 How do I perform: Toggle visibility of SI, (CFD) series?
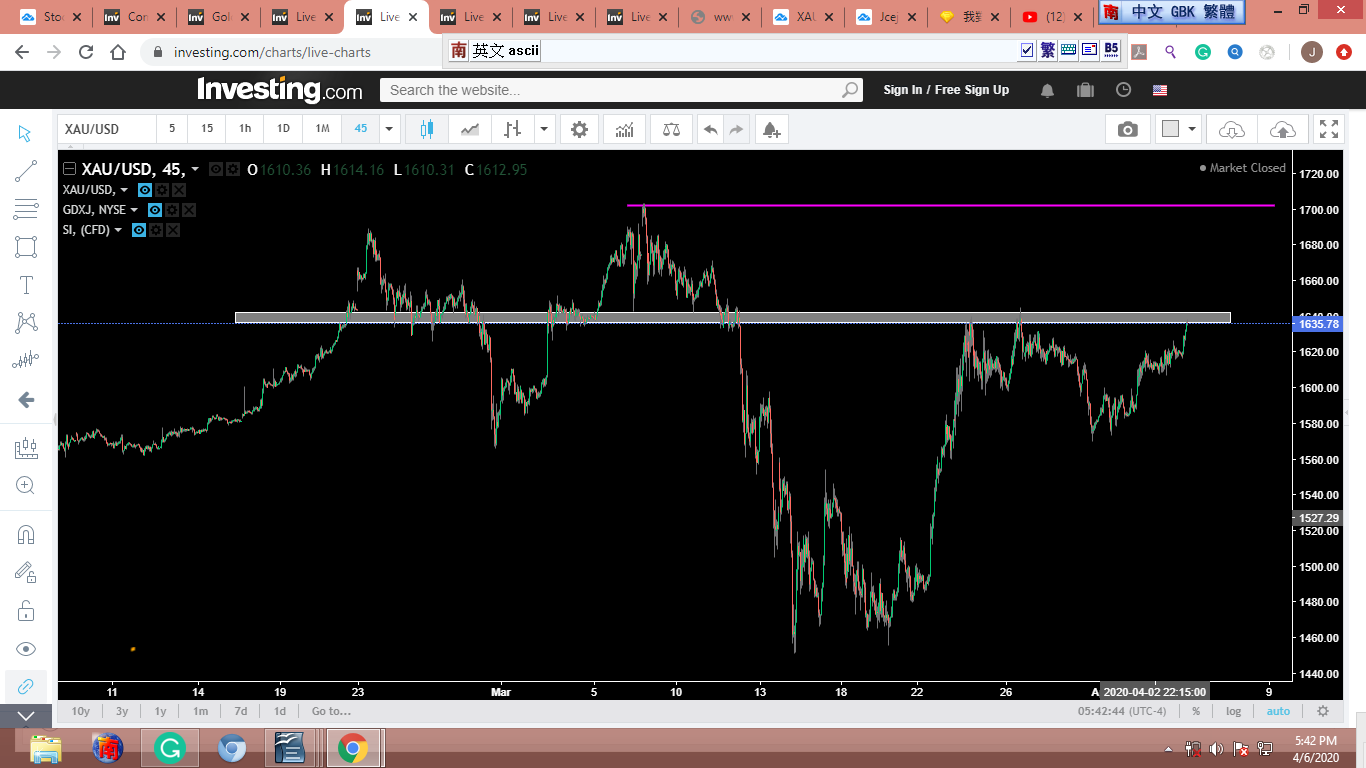pos(139,230)
